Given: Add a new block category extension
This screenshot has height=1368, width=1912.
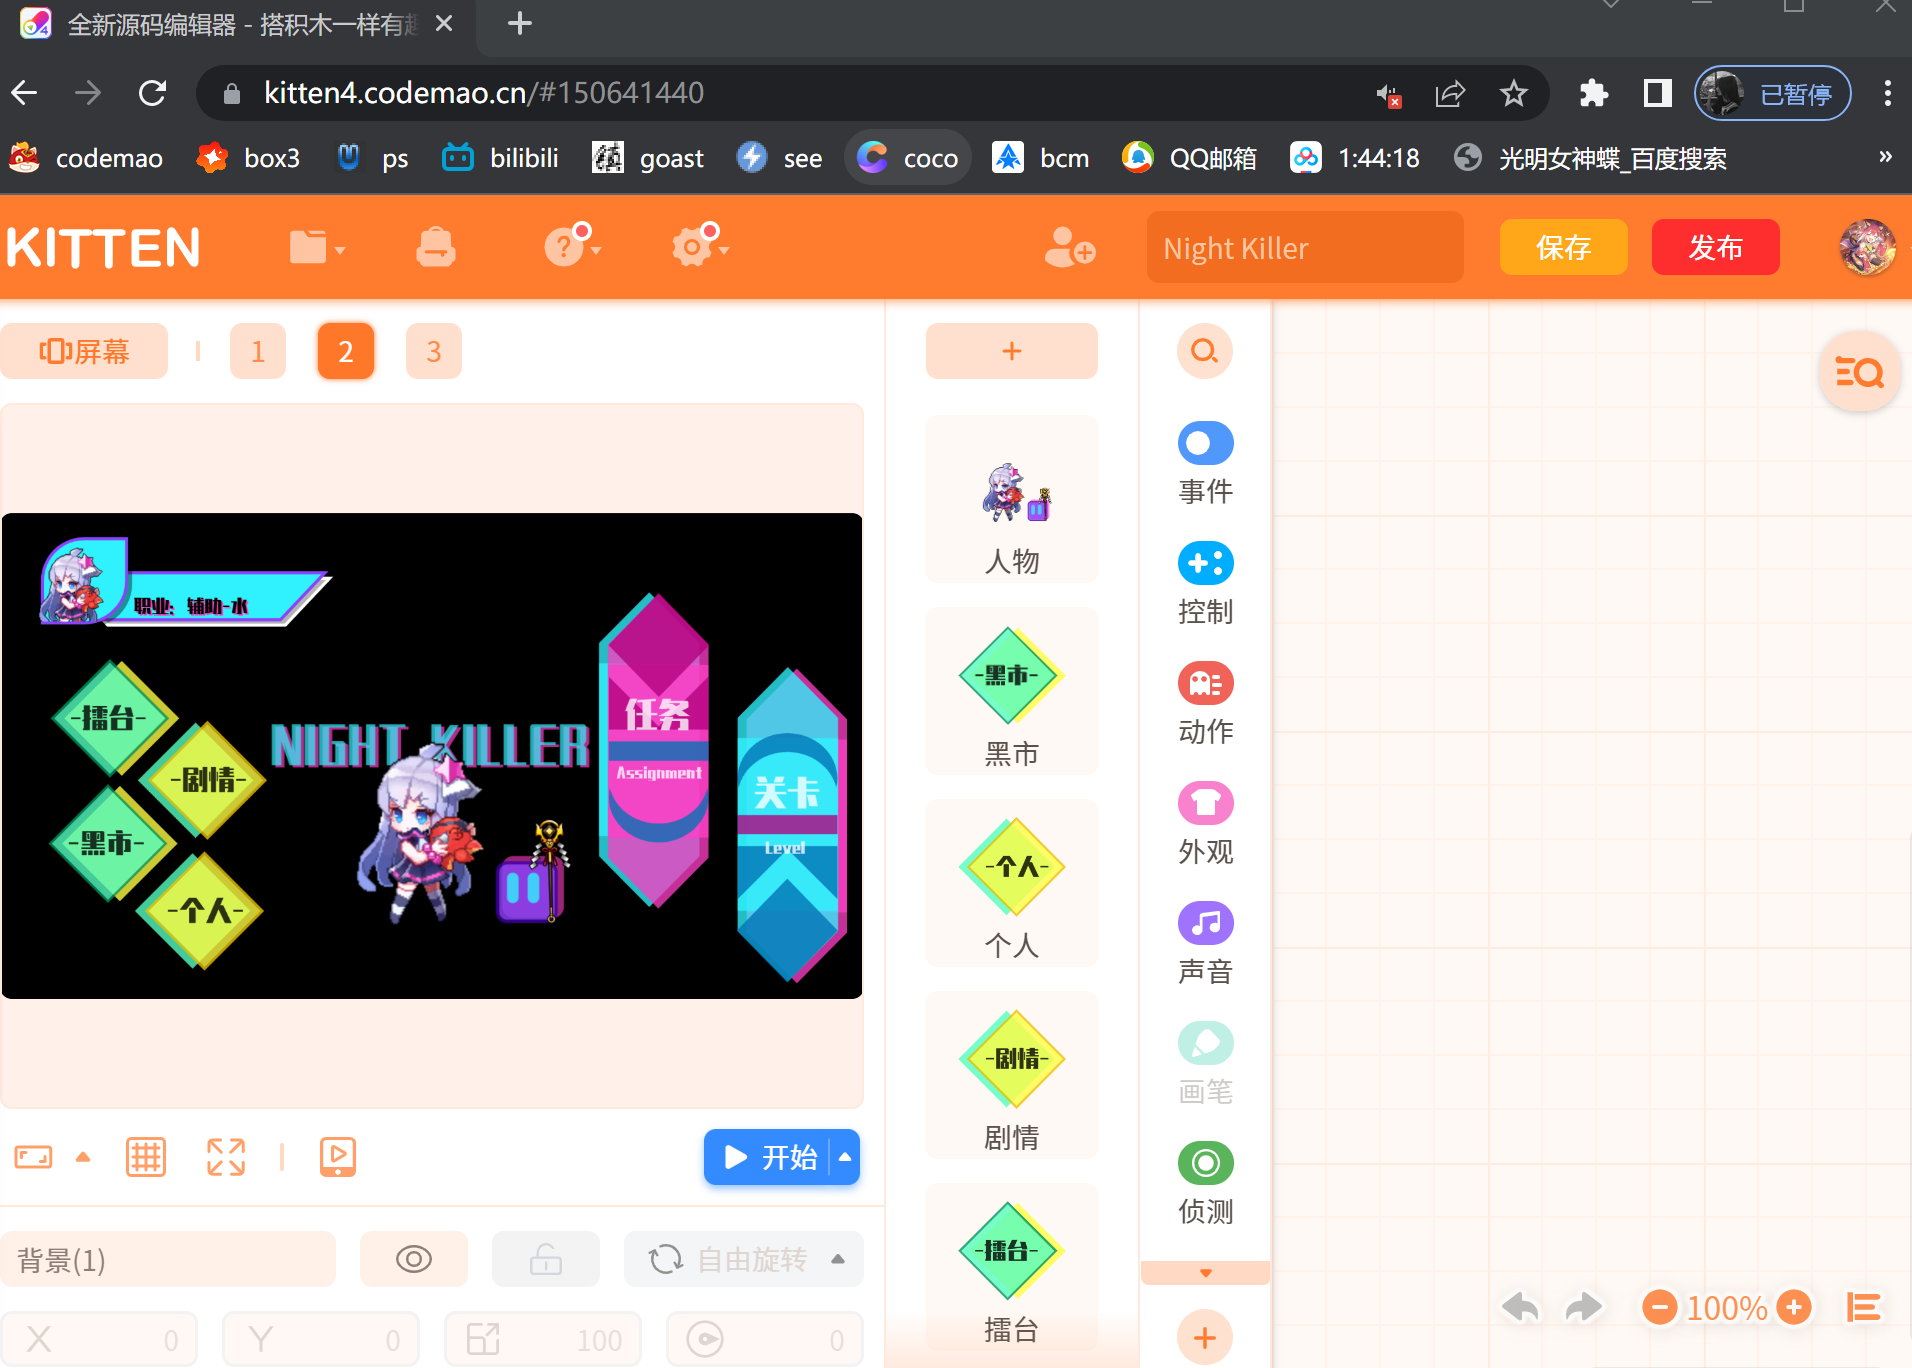Looking at the screenshot, I should pyautogui.click(x=1205, y=1337).
